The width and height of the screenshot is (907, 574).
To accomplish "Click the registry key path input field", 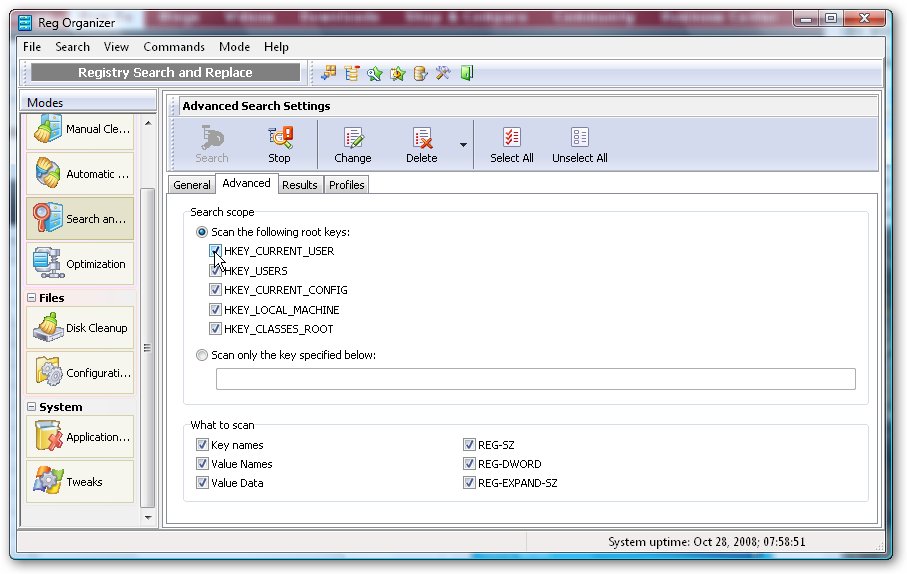I will pos(535,379).
